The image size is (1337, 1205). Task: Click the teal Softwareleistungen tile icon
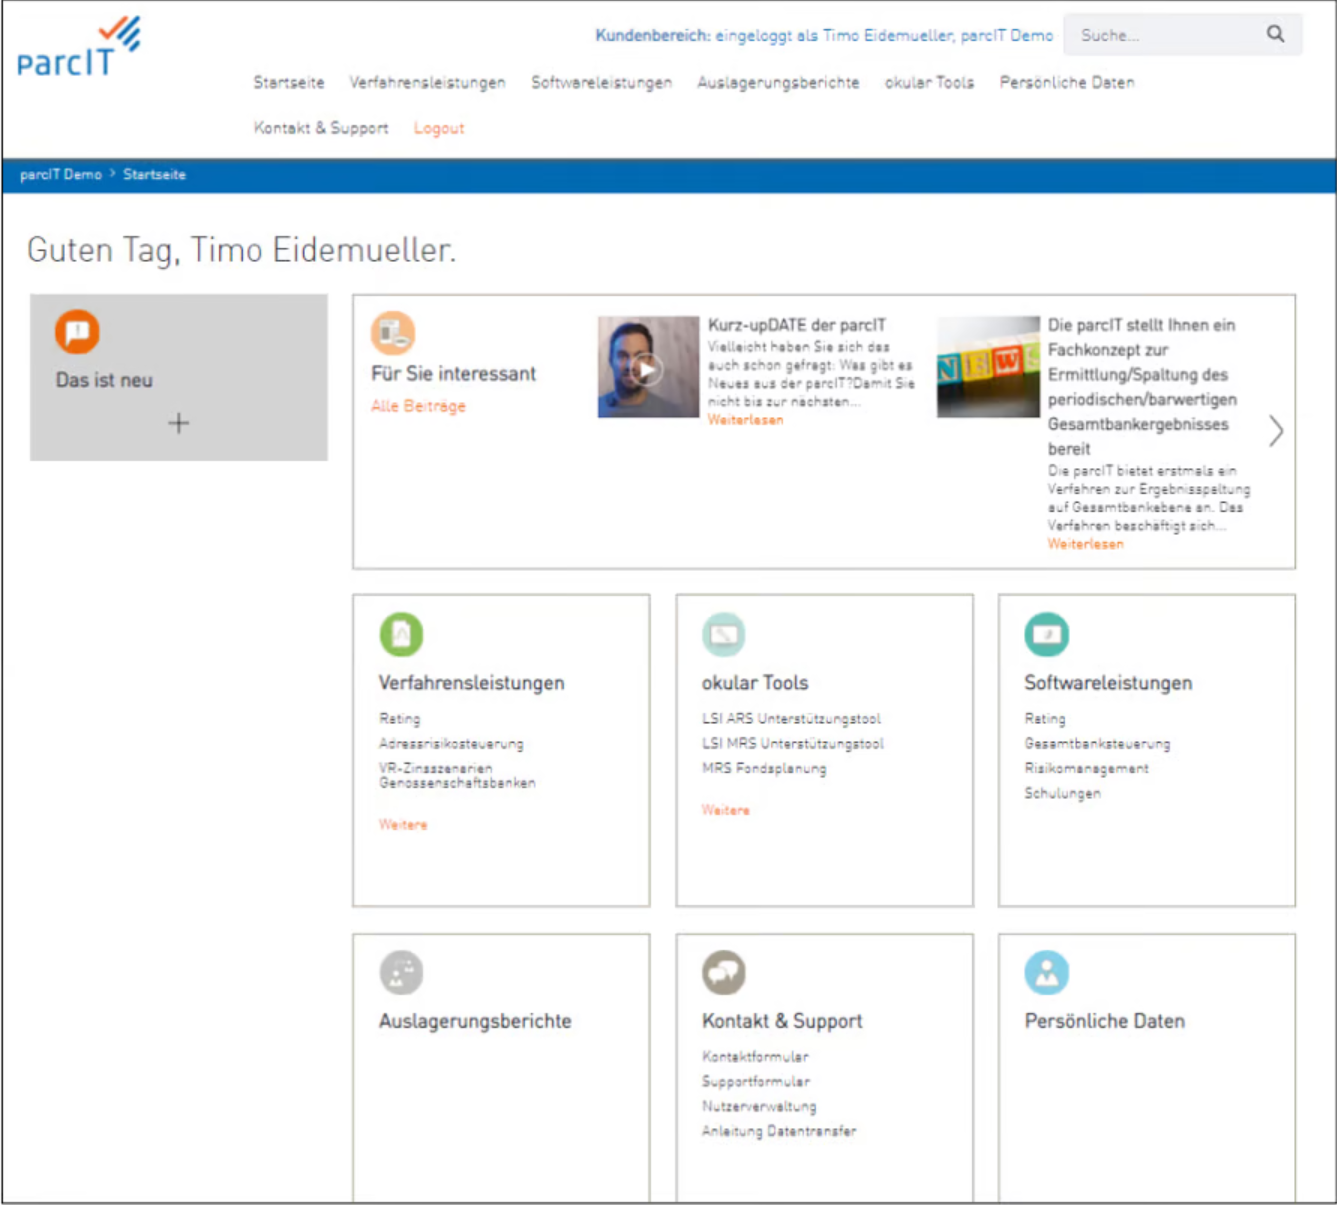(x=1046, y=634)
